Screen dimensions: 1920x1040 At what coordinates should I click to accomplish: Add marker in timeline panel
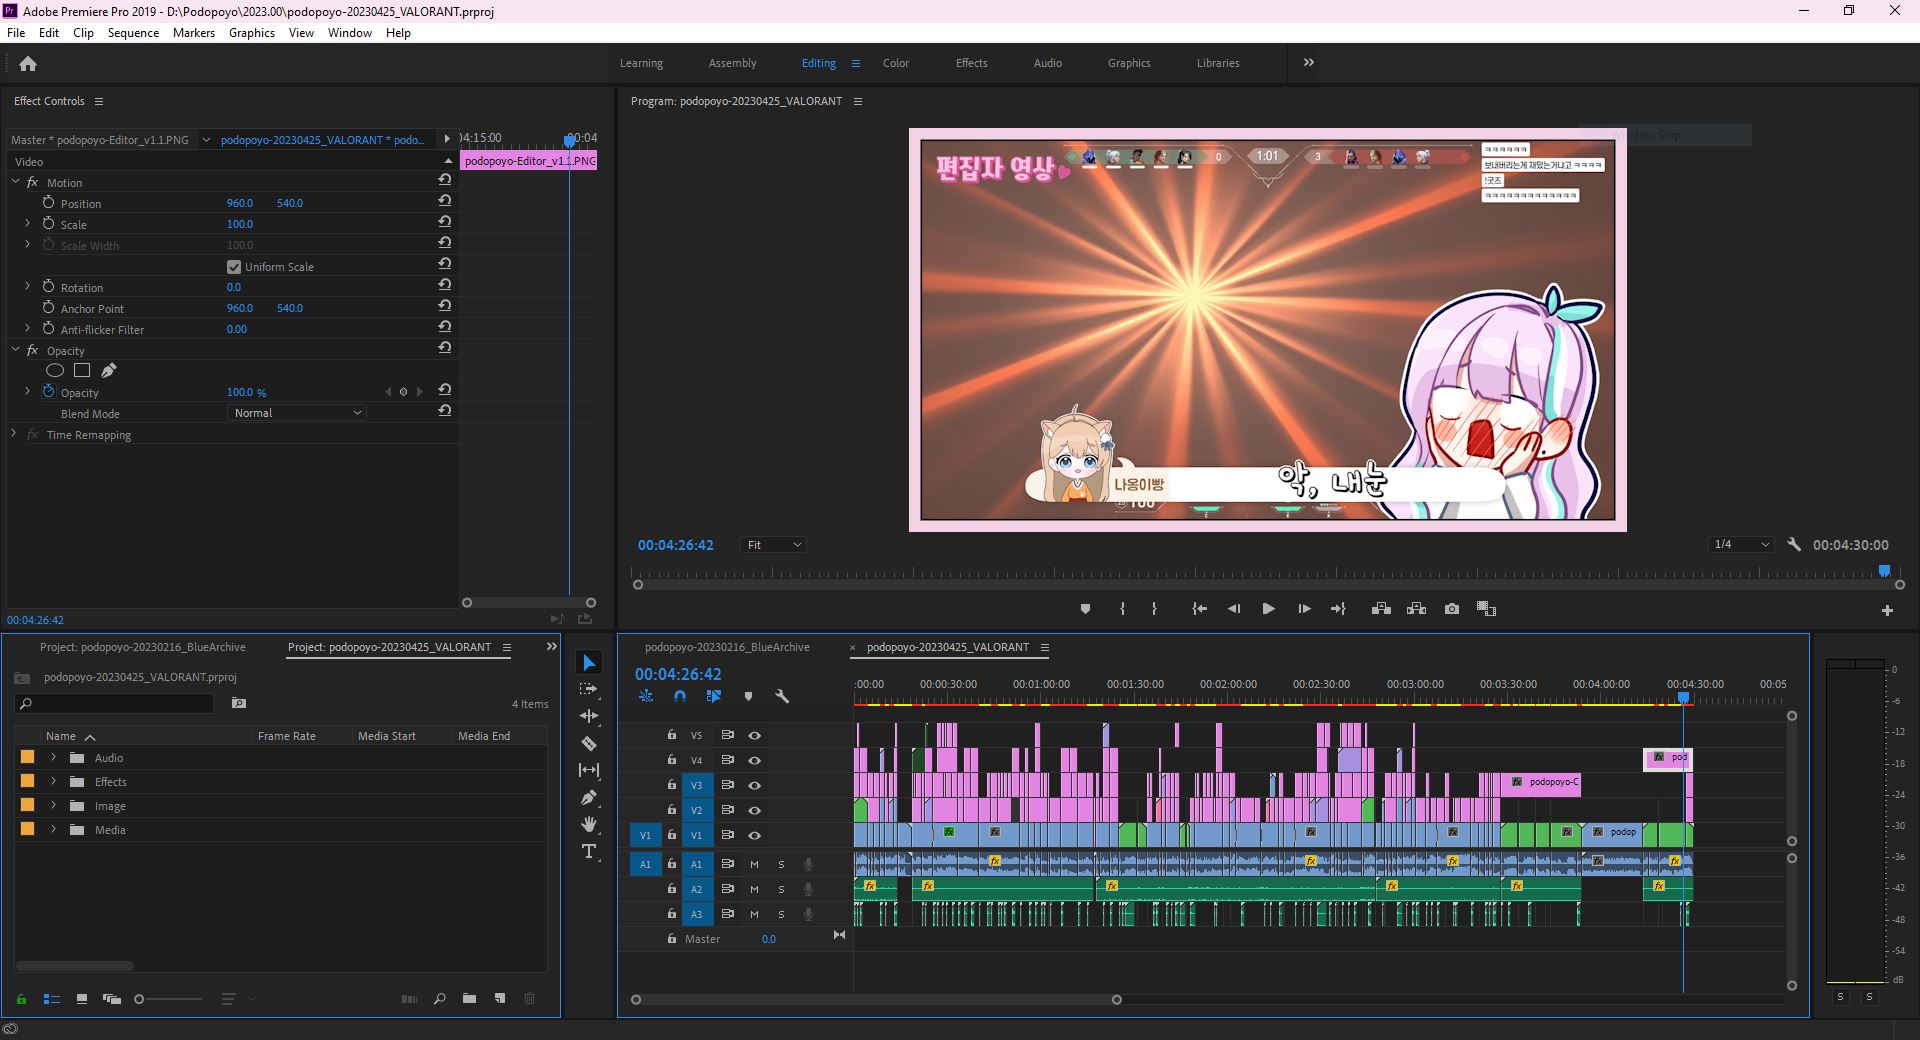[748, 696]
